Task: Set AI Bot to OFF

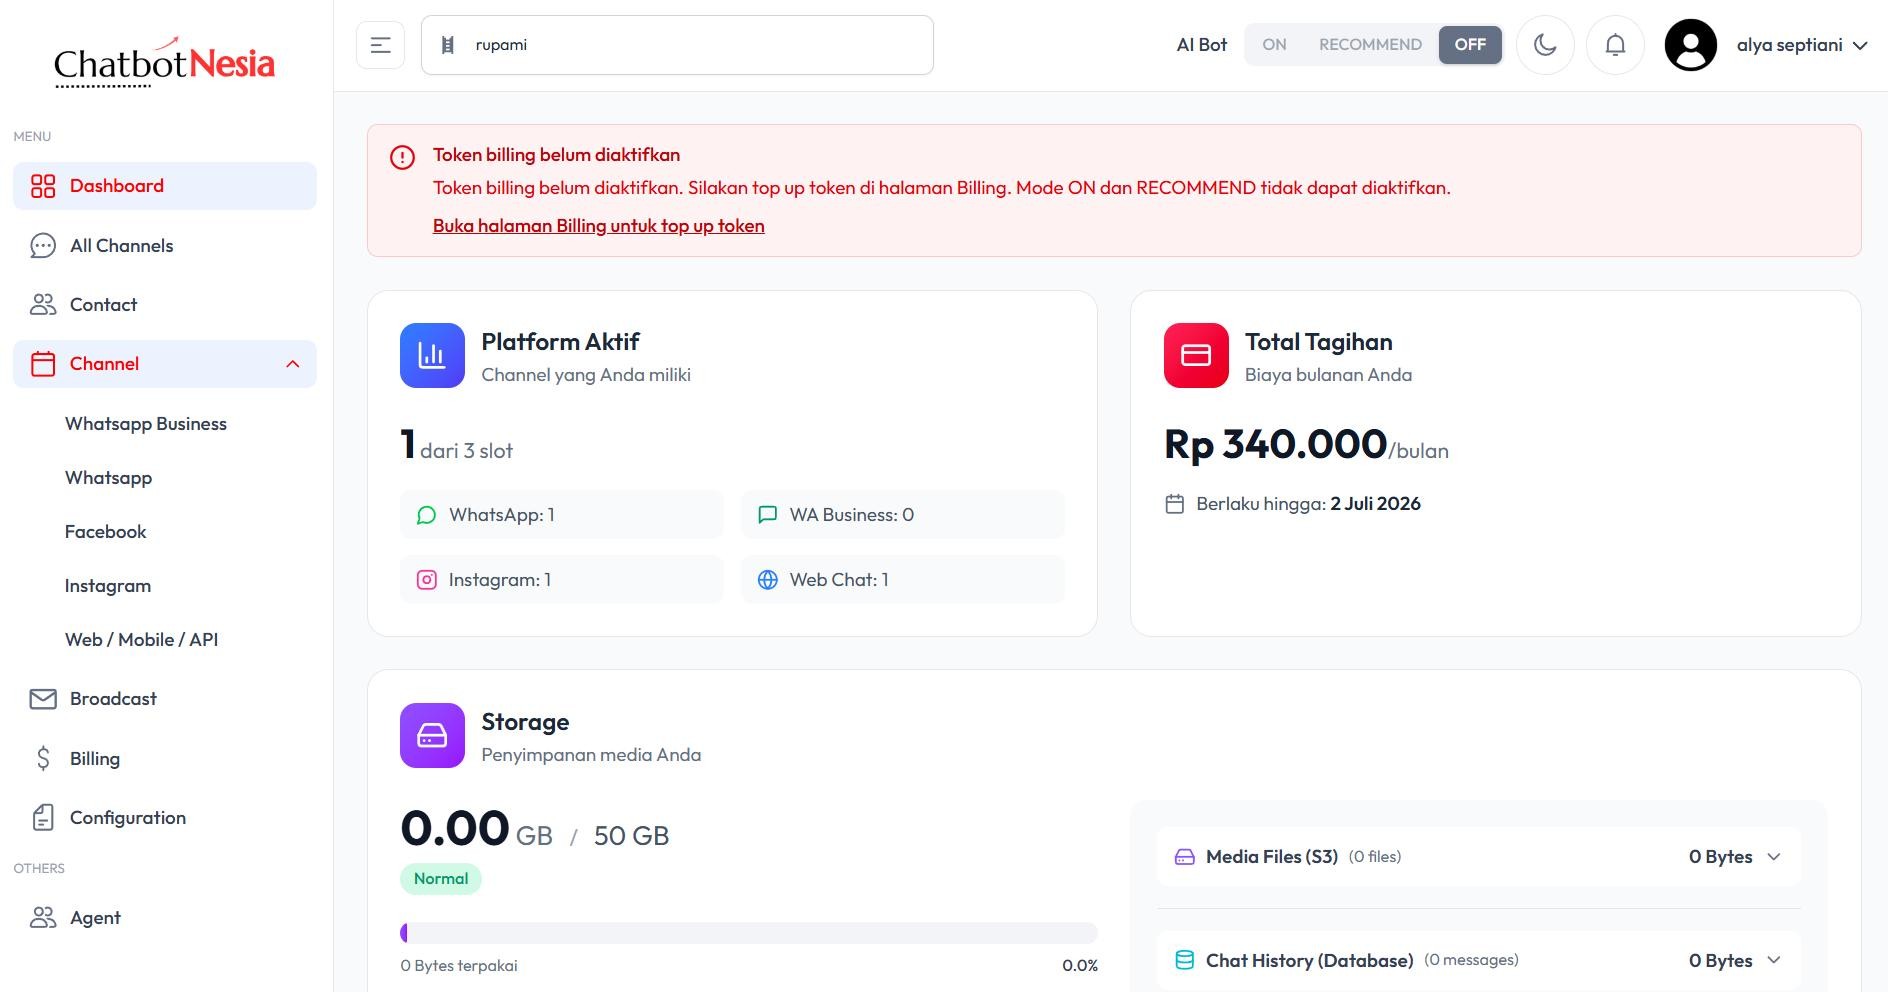Action: tap(1470, 45)
